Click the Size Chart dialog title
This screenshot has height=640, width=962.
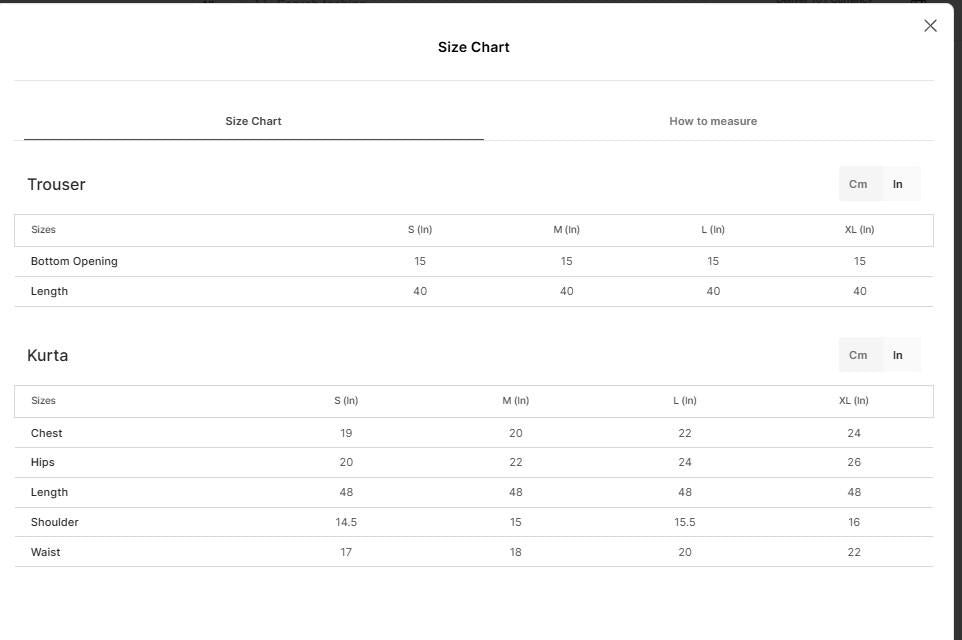tap(474, 47)
